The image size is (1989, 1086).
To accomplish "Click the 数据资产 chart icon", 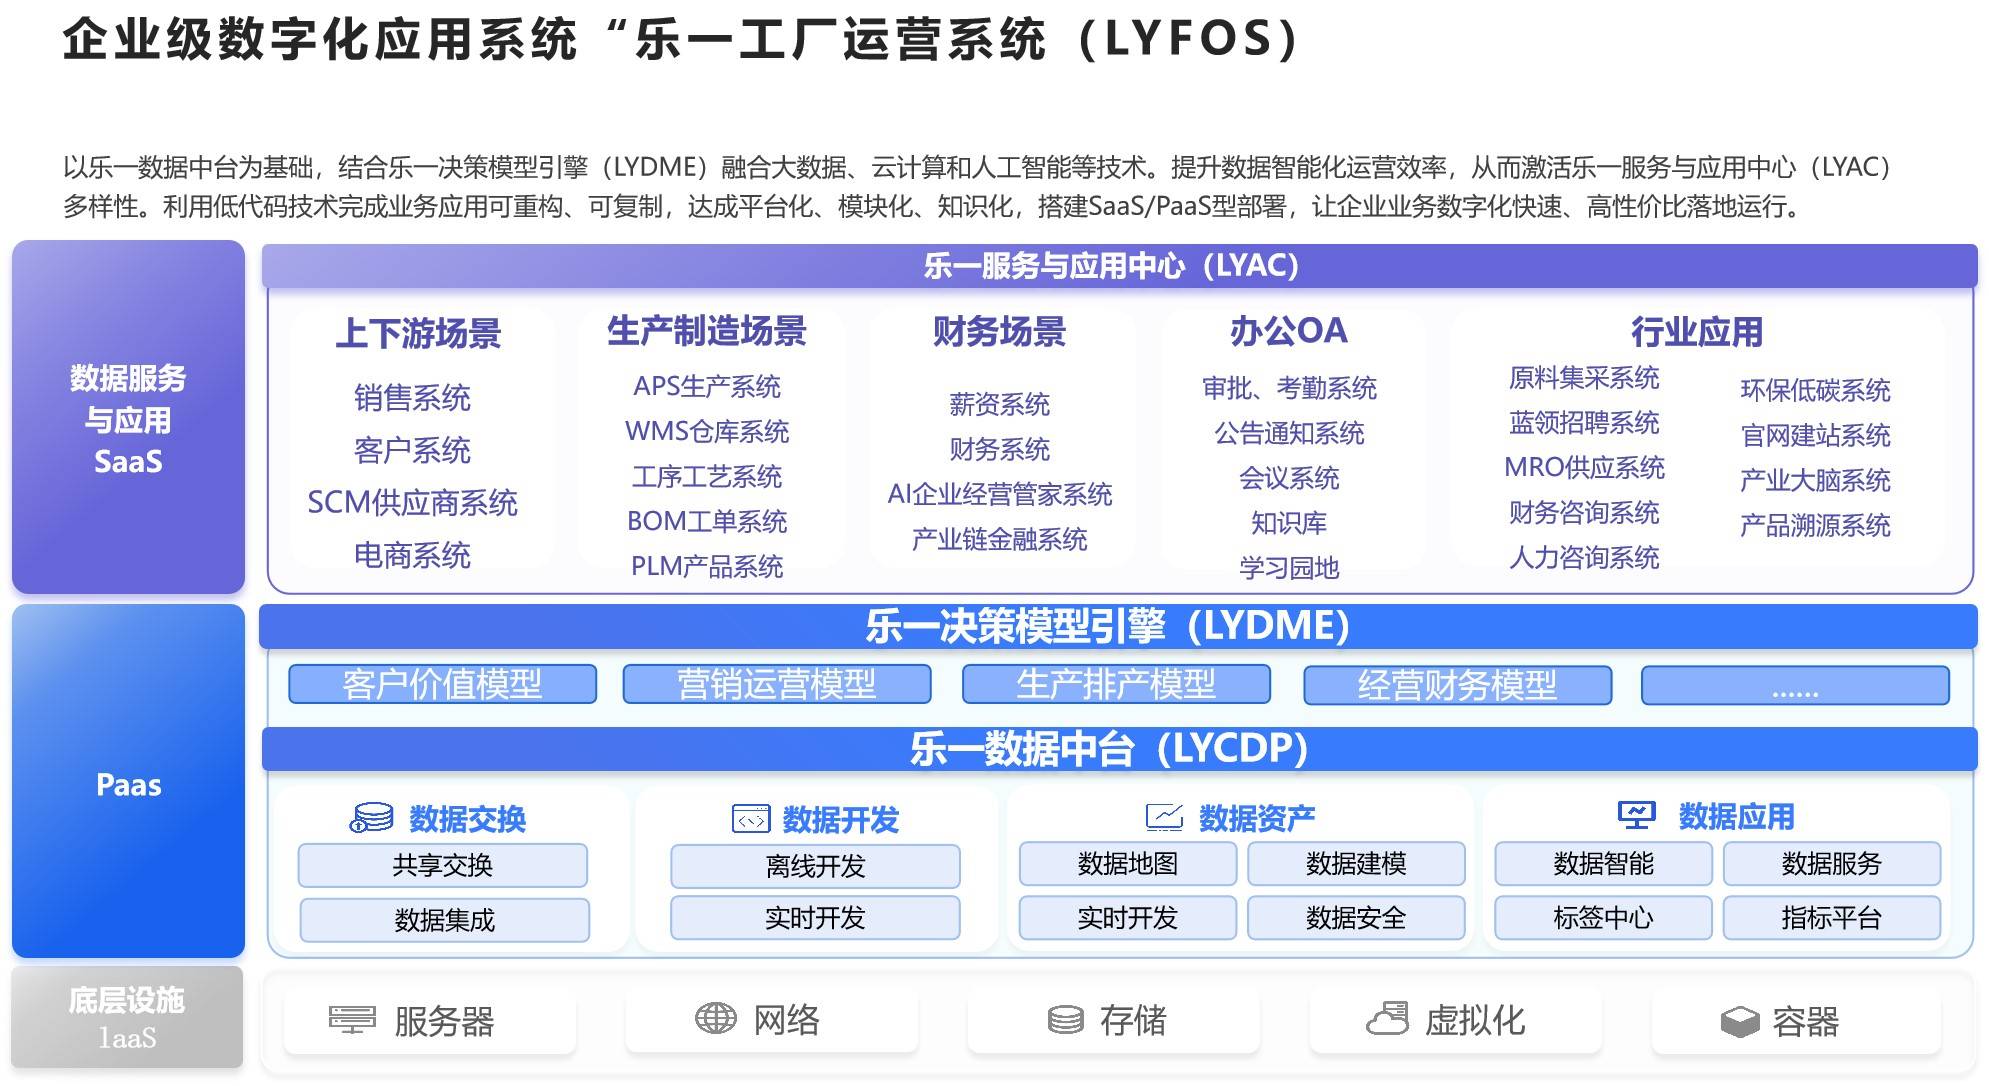I will (x=1164, y=818).
